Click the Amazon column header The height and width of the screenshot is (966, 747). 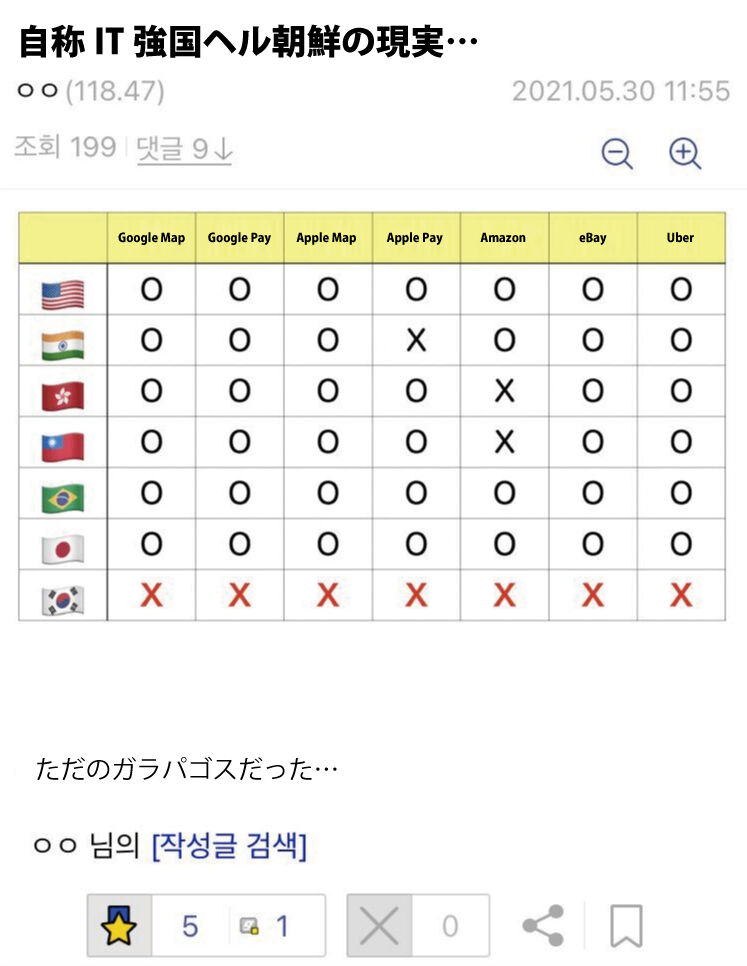coord(503,238)
